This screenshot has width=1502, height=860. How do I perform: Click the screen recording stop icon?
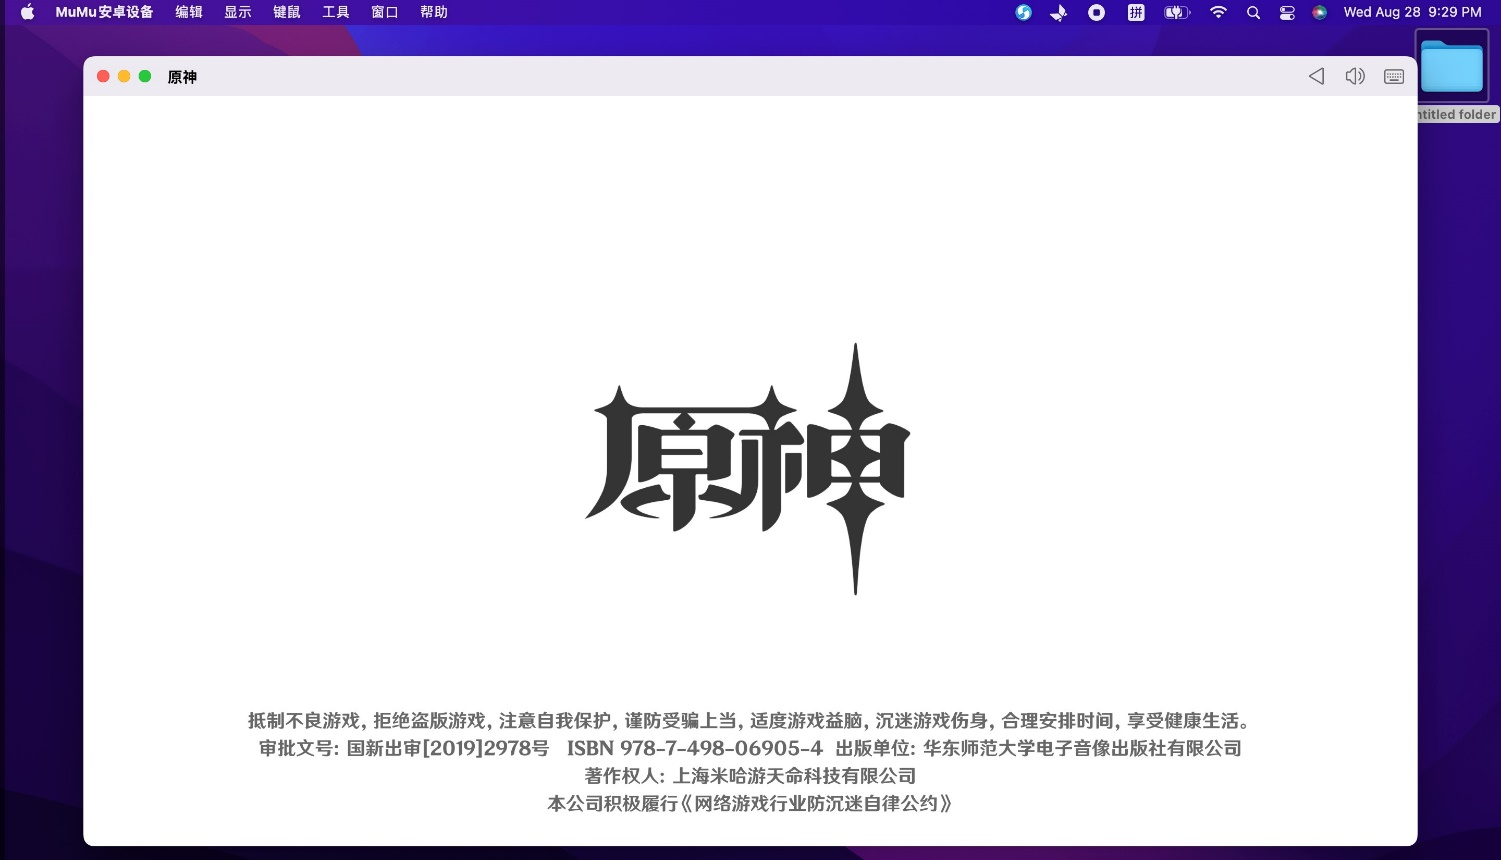click(x=1097, y=12)
